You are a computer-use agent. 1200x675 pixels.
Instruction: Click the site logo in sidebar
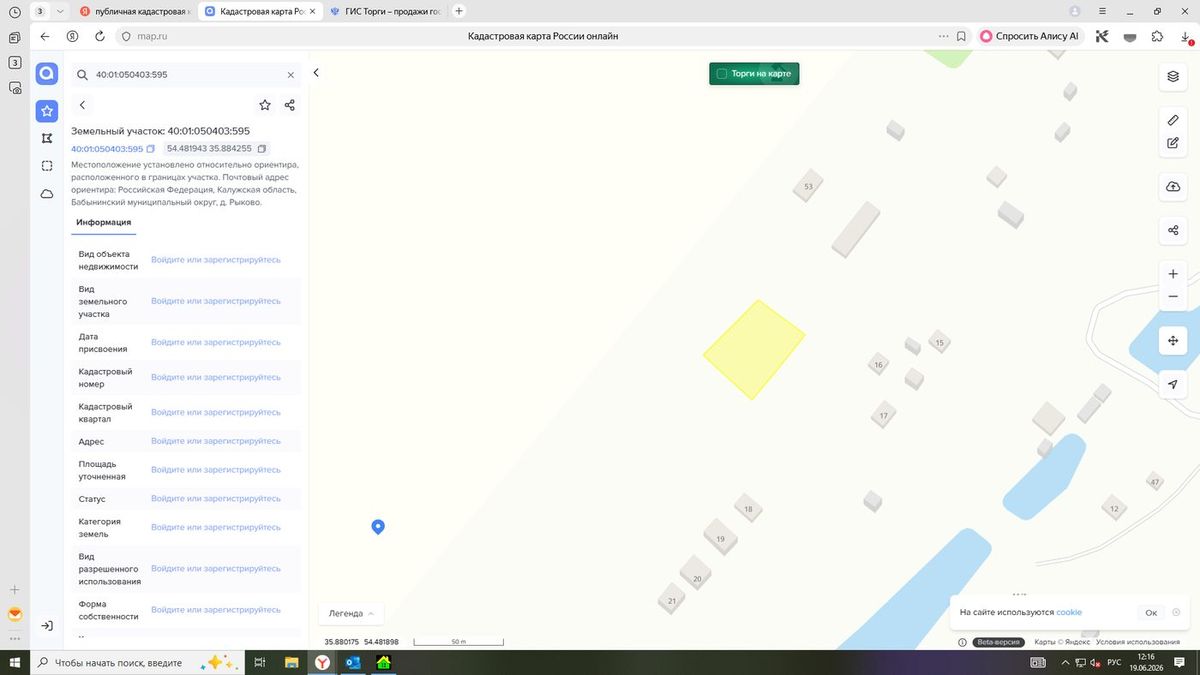[47, 74]
